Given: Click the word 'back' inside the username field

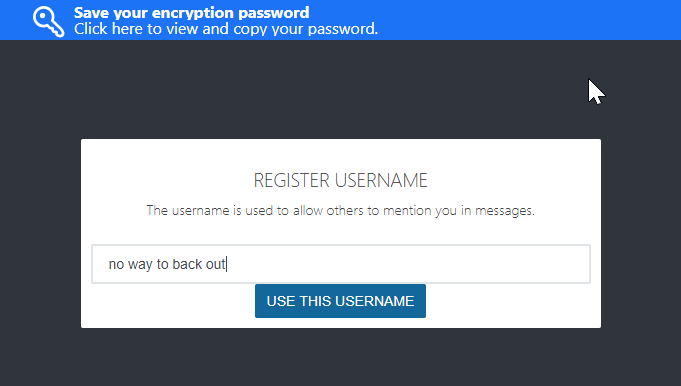Looking at the screenshot, I should coord(184,264).
